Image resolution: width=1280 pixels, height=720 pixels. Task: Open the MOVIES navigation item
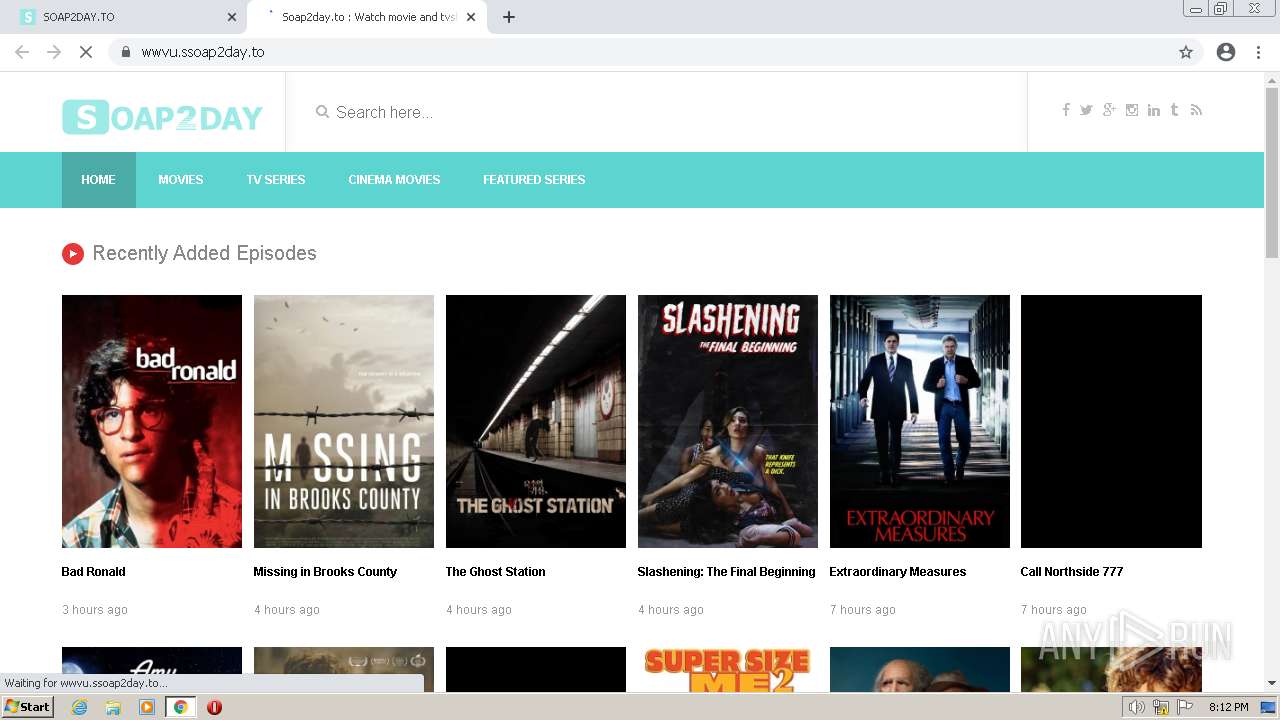point(180,180)
